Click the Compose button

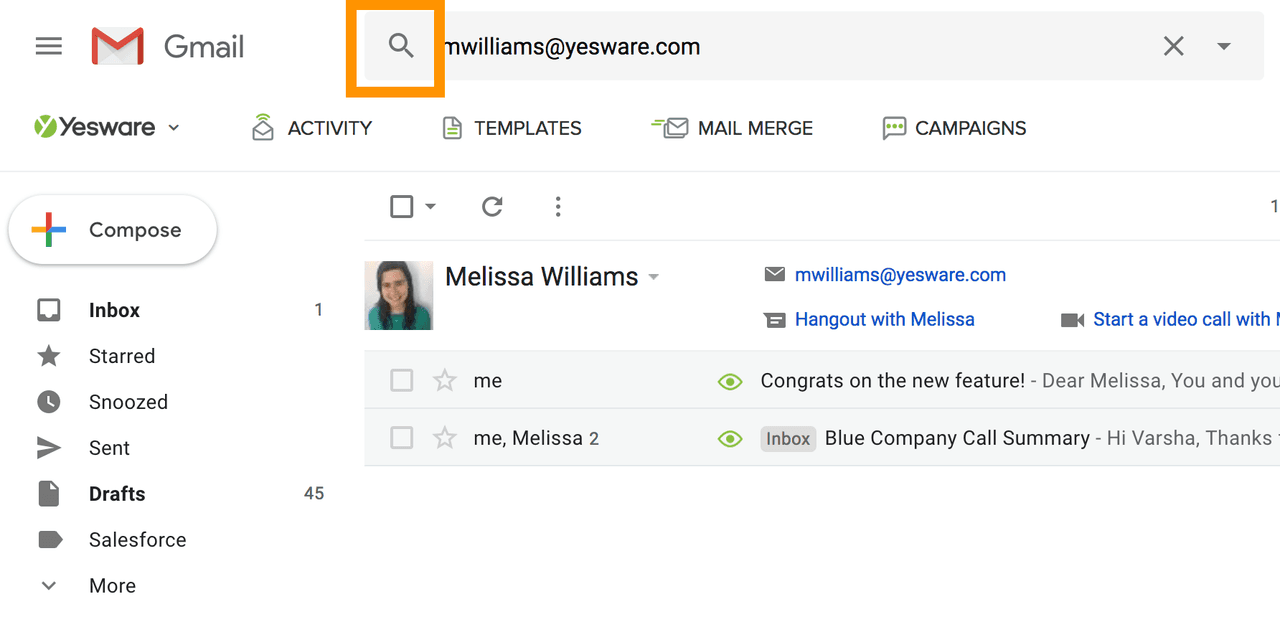point(113,230)
